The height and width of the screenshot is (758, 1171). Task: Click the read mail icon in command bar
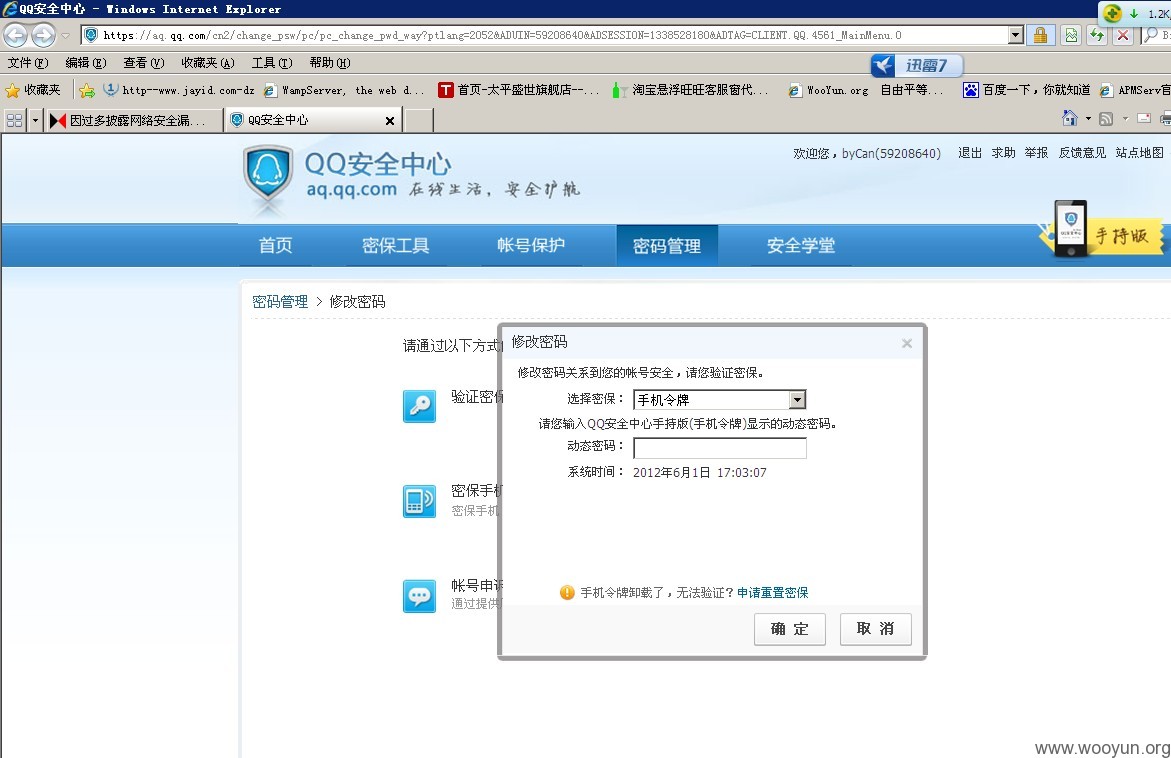1143,118
